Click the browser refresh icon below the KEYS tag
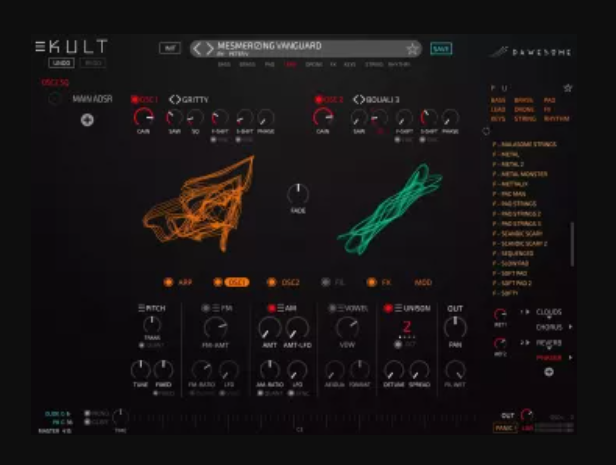 (x=486, y=131)
